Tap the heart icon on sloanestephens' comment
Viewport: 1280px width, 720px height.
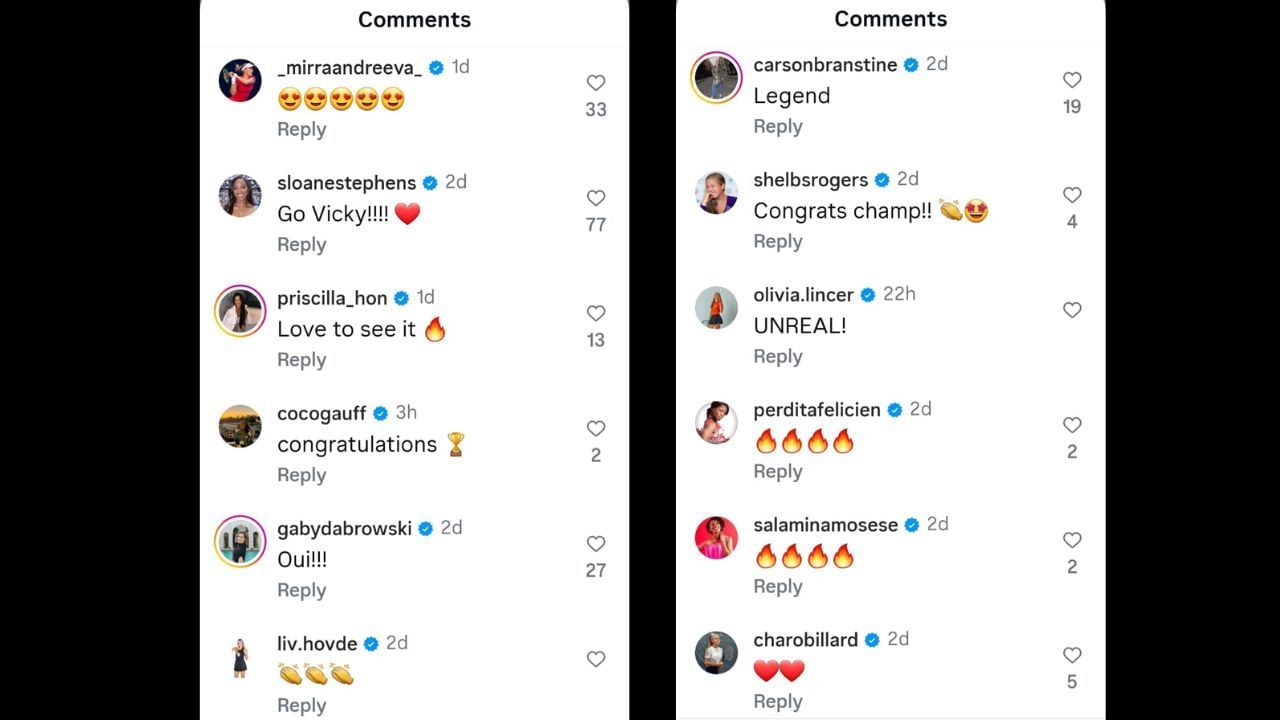[x=596, y=198]
